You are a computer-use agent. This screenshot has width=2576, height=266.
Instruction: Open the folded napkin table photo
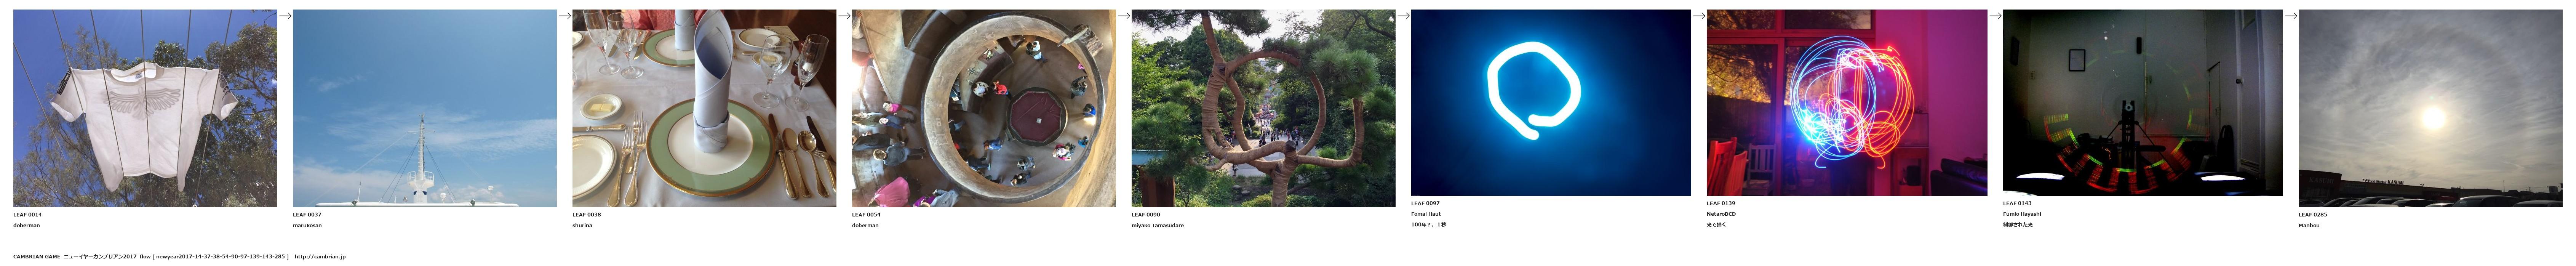[704, 108]
